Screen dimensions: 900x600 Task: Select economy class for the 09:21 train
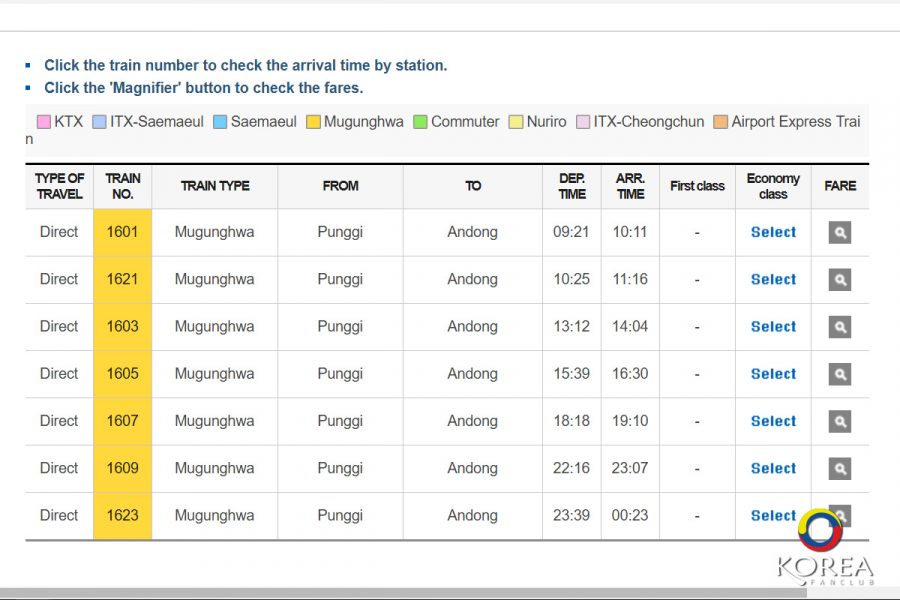(x=773, y=232)
